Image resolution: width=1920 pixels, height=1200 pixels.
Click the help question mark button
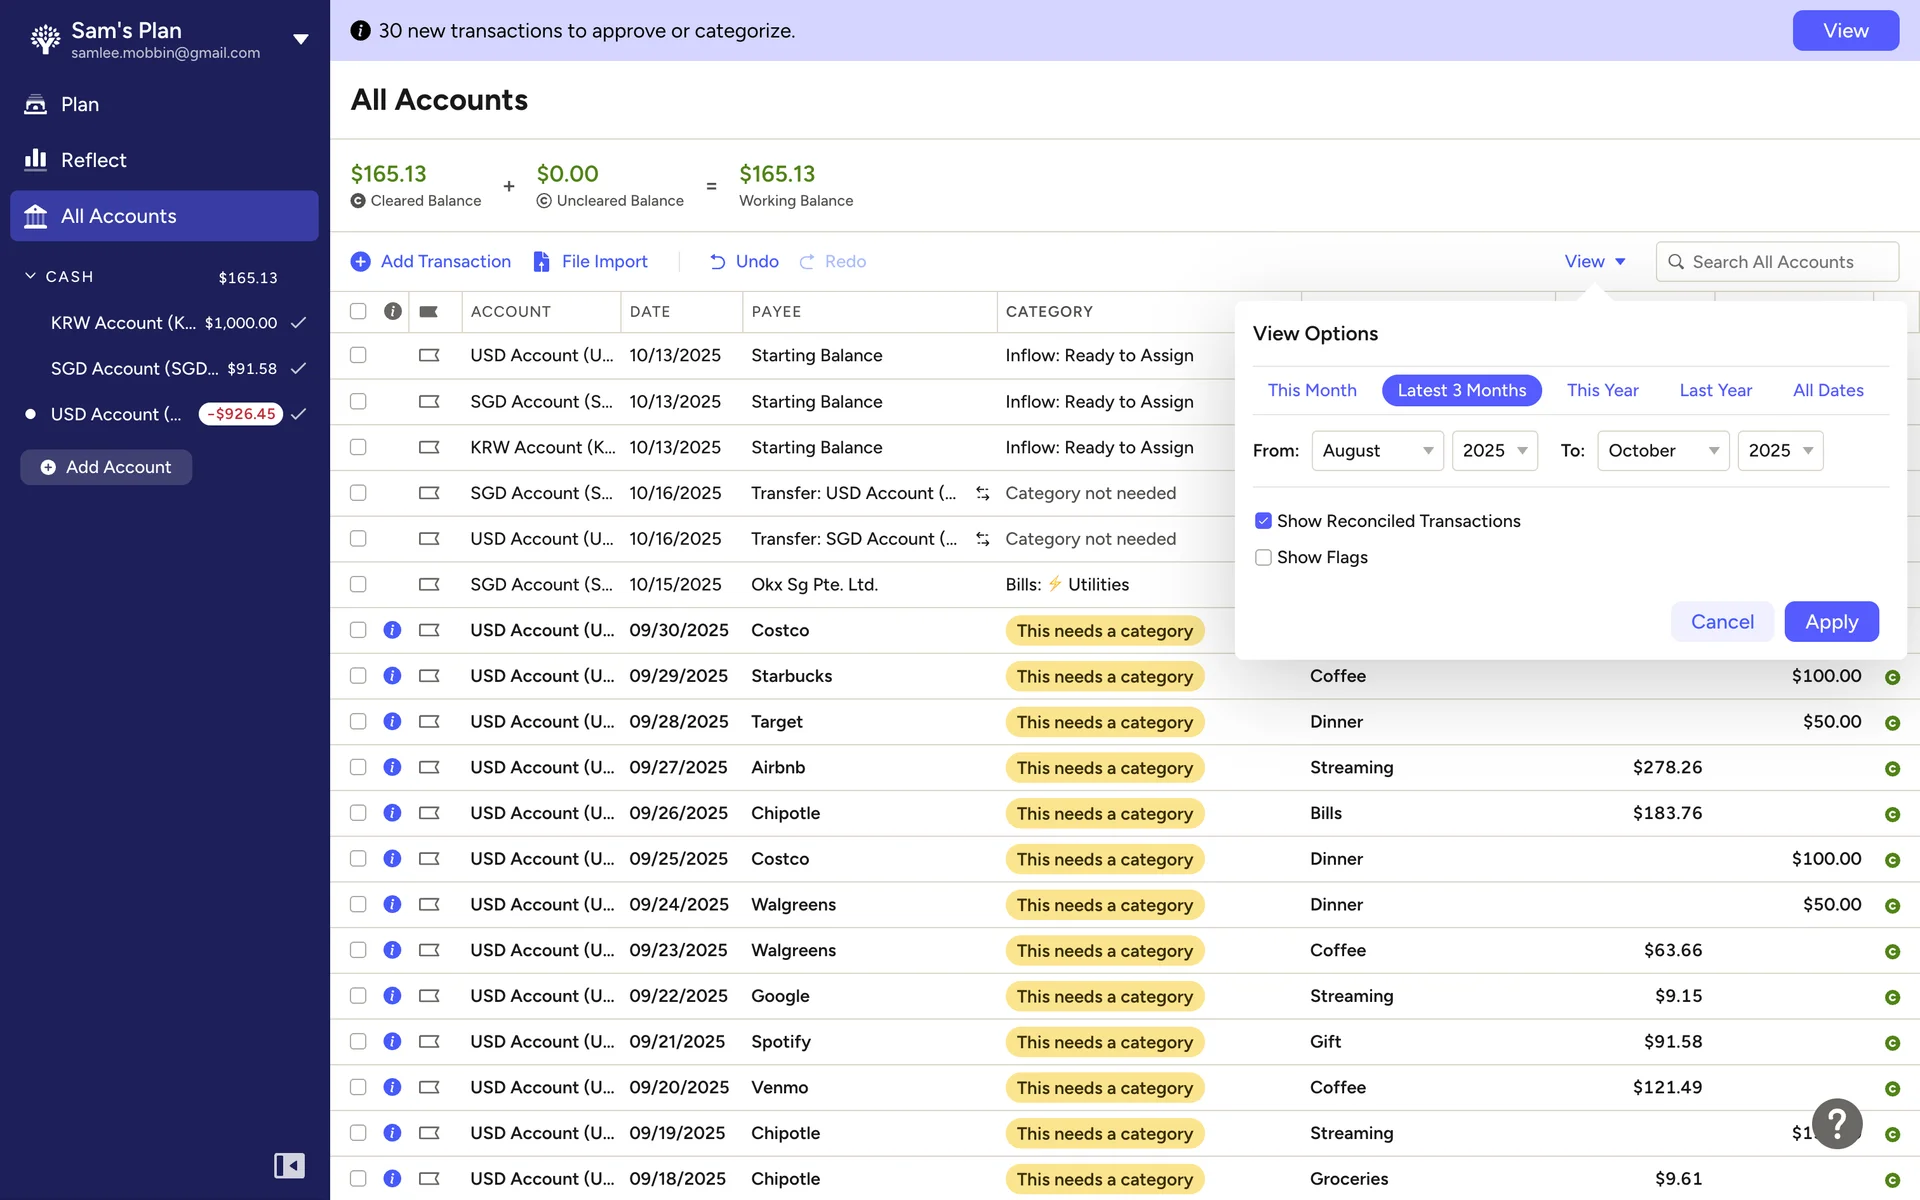click(1837, 1124)
